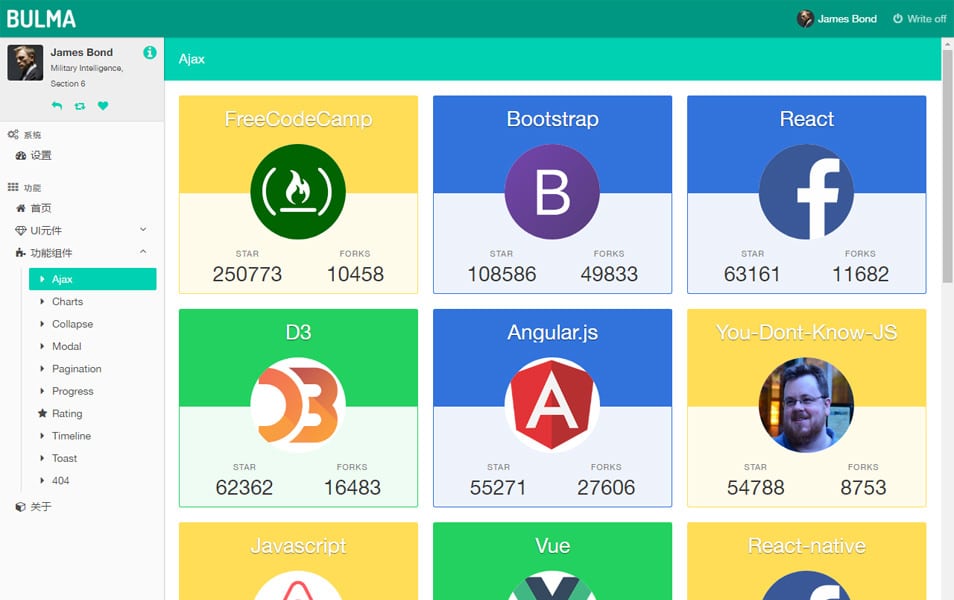Click the React card title
Image resolution: width=954 pixels, height=600 pixels.
806,119
